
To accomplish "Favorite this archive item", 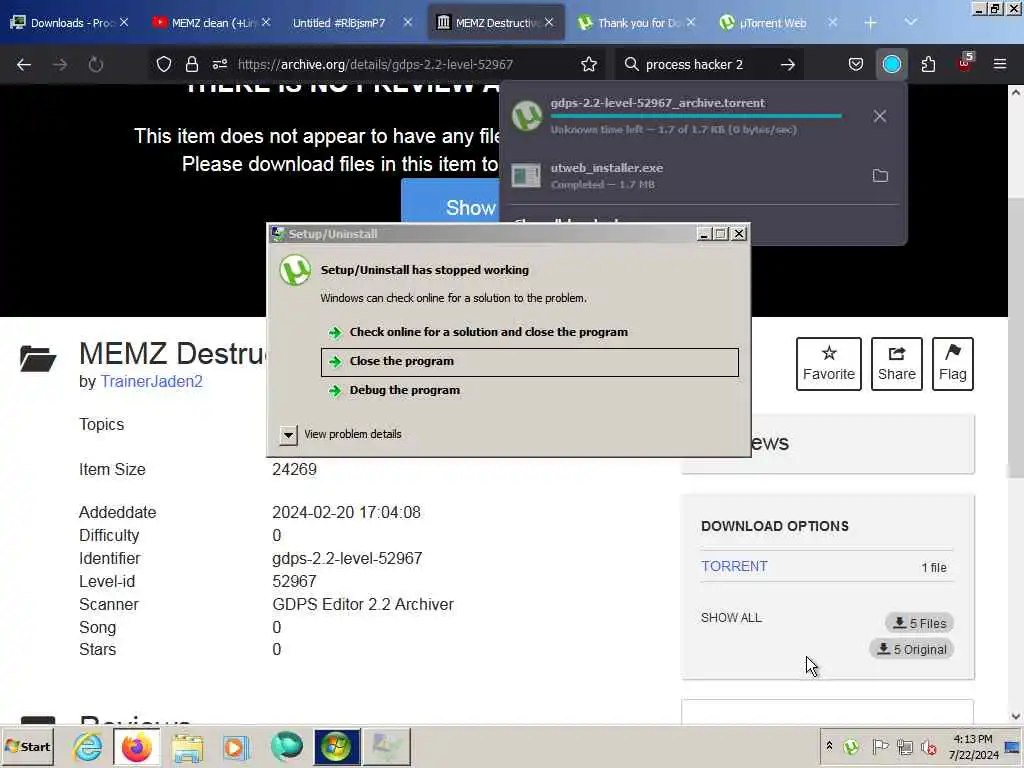I will [829, 364].
